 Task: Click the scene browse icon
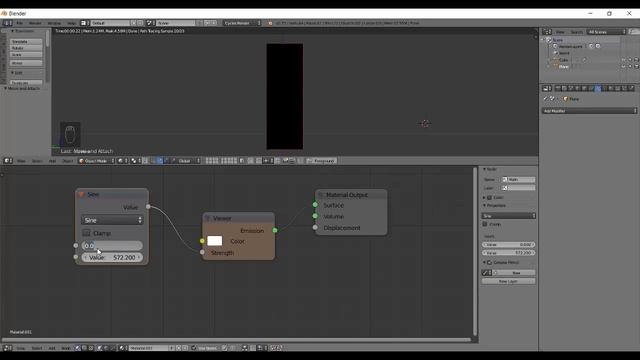pos(149,23)
